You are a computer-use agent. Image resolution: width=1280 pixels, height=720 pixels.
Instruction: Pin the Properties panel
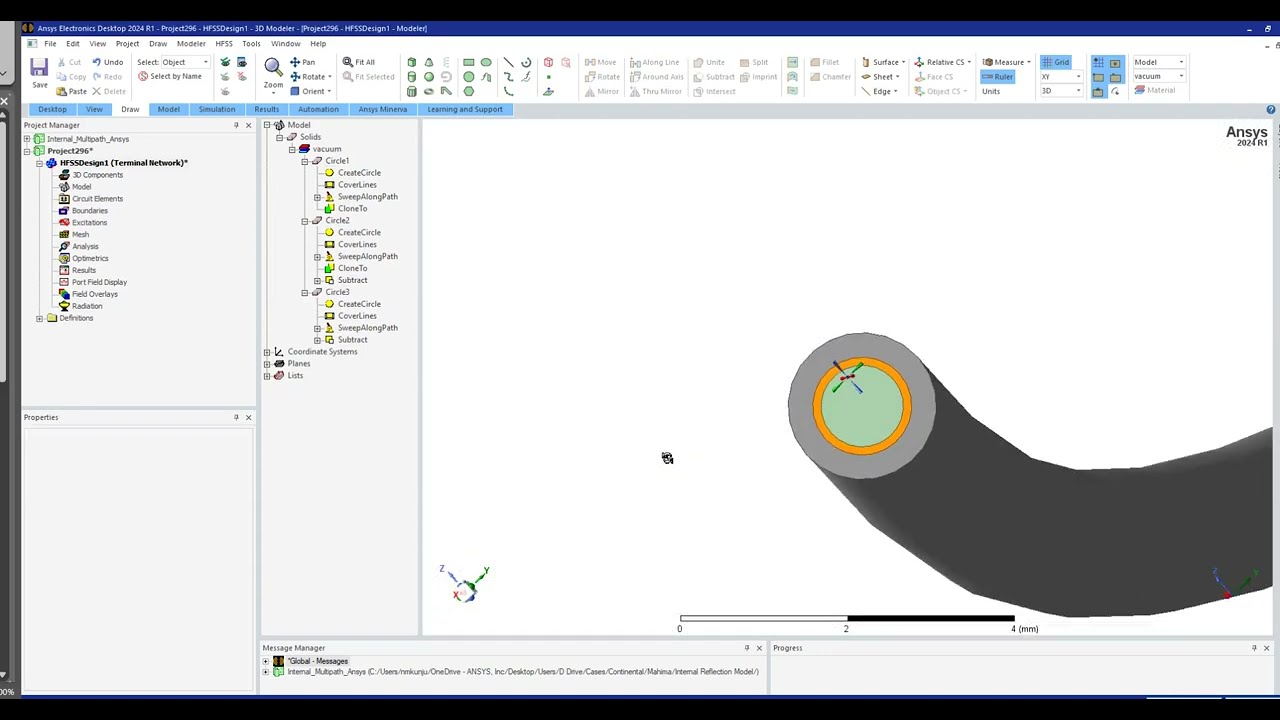236,417
